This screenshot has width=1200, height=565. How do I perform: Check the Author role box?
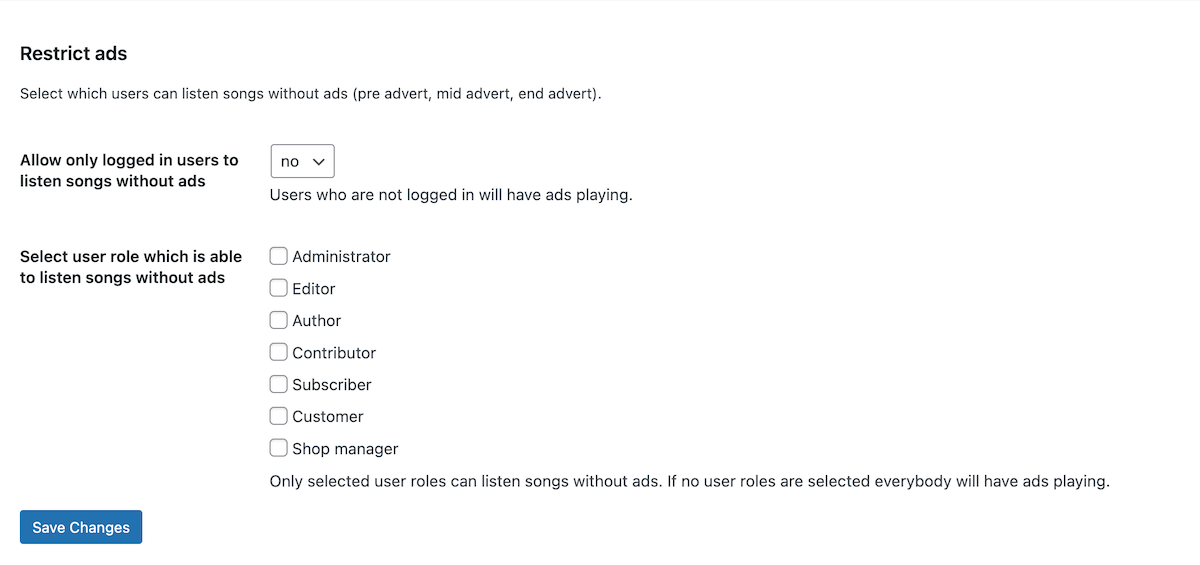279,320
